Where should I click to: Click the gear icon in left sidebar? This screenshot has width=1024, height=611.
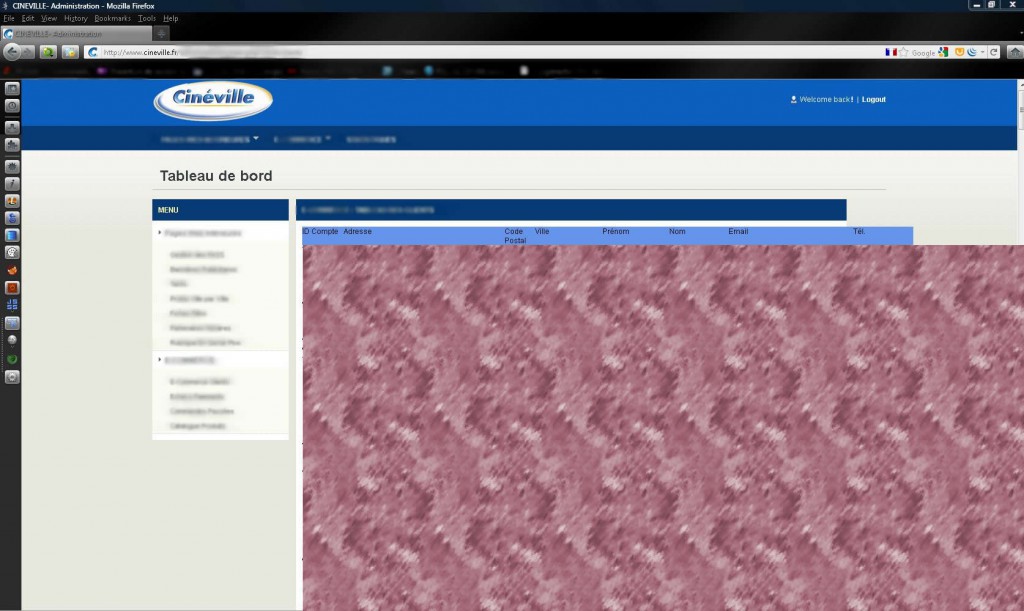12,167
